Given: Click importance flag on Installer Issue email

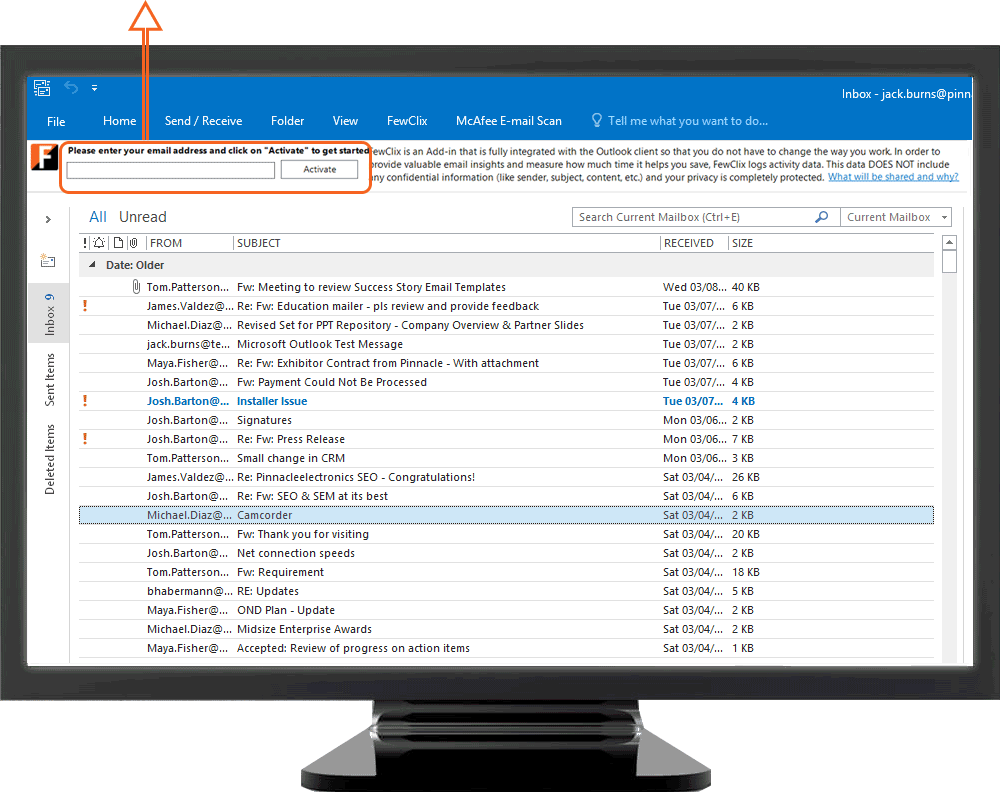Looking at the screenshot, I should [85, 401].
